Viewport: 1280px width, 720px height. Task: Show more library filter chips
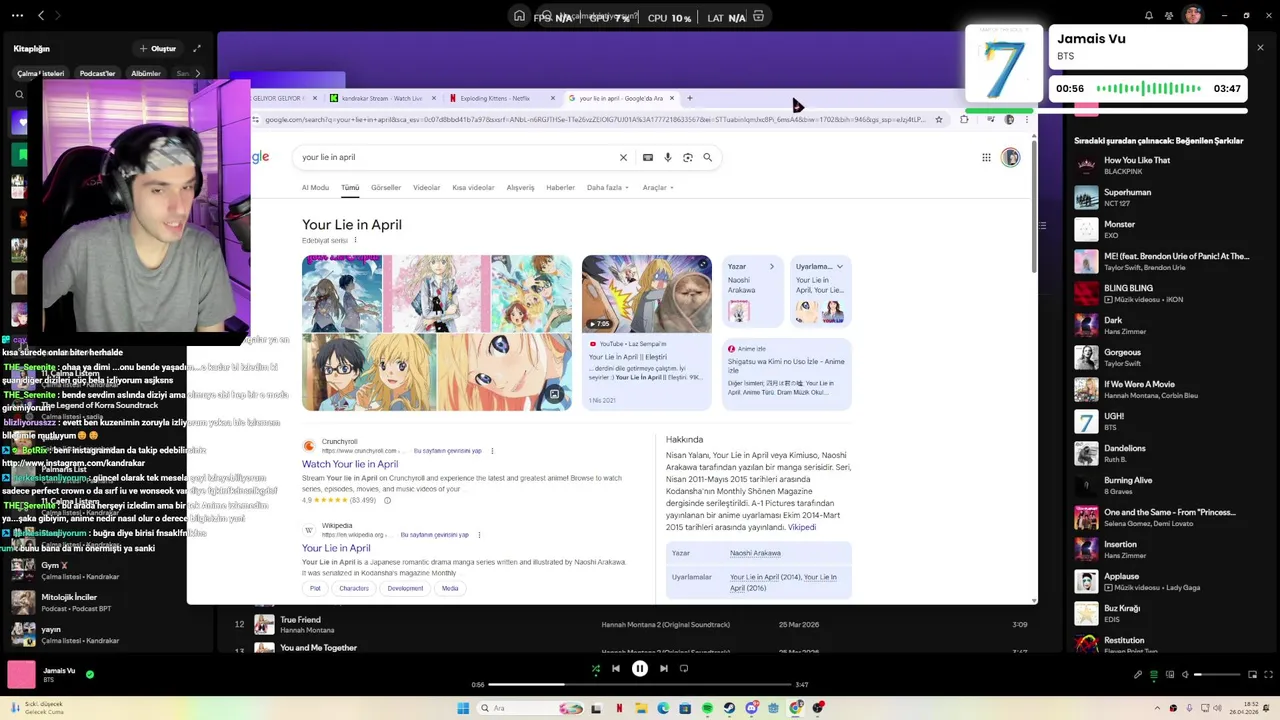(197, 73)
